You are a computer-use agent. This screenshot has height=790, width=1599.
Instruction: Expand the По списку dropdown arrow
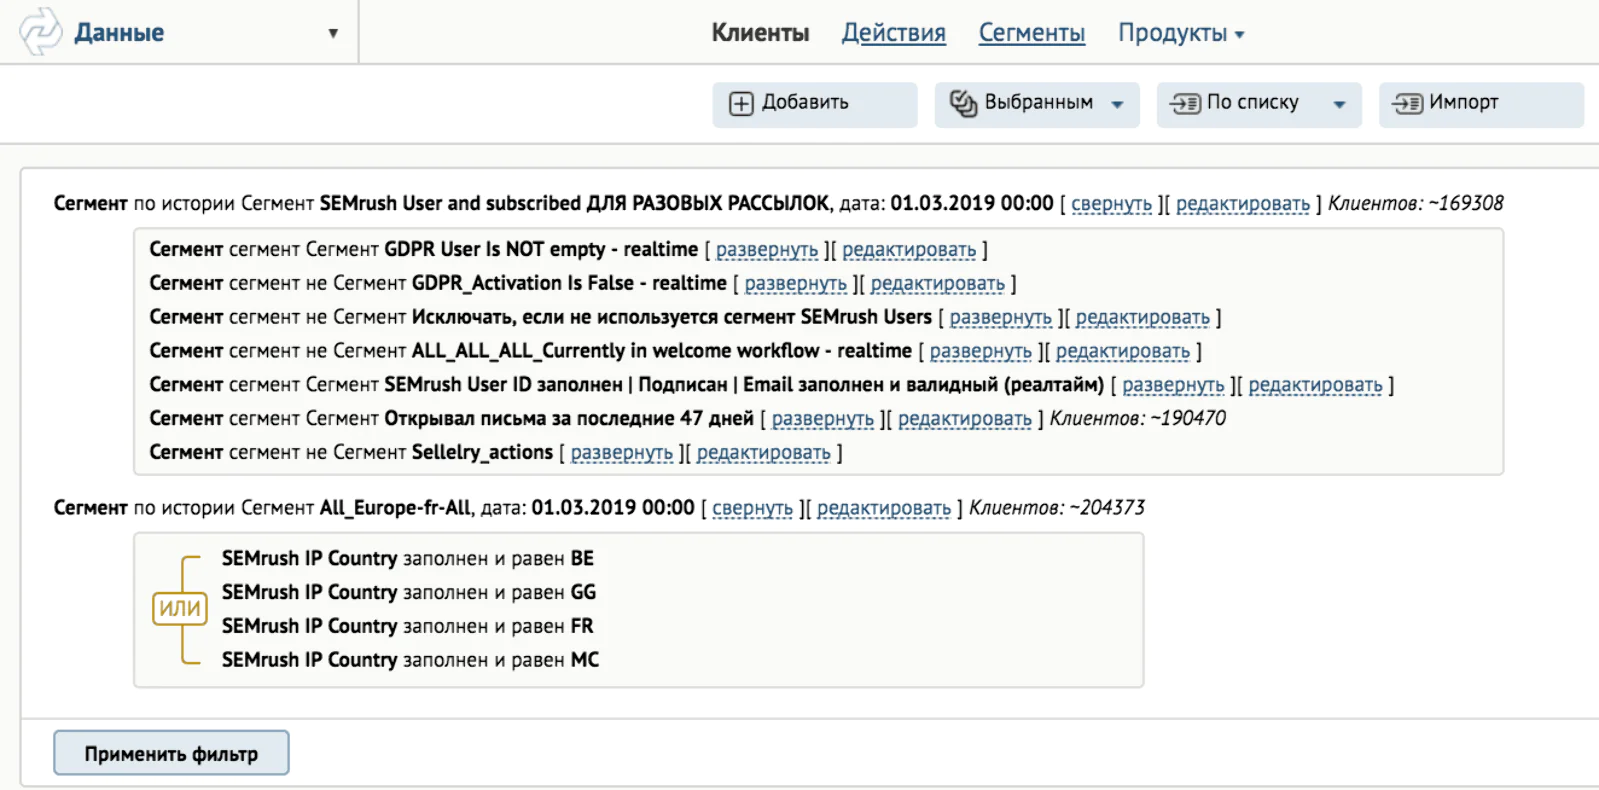pyautogui.click(x=1339, y=104)
